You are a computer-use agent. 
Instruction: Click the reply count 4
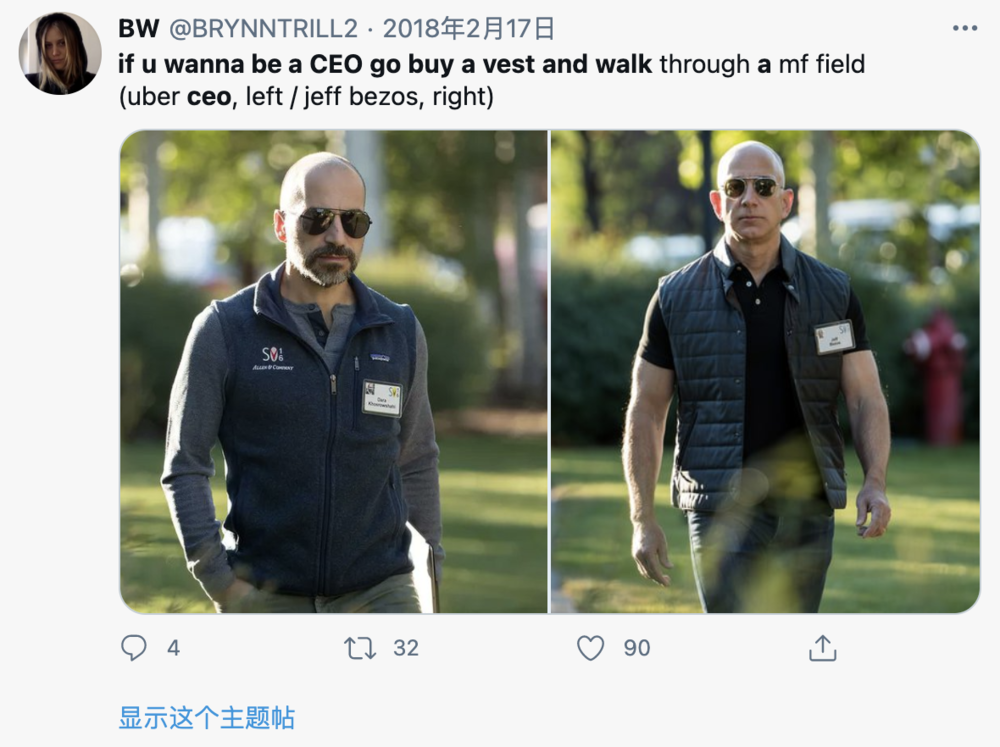(x=173, y=648)
